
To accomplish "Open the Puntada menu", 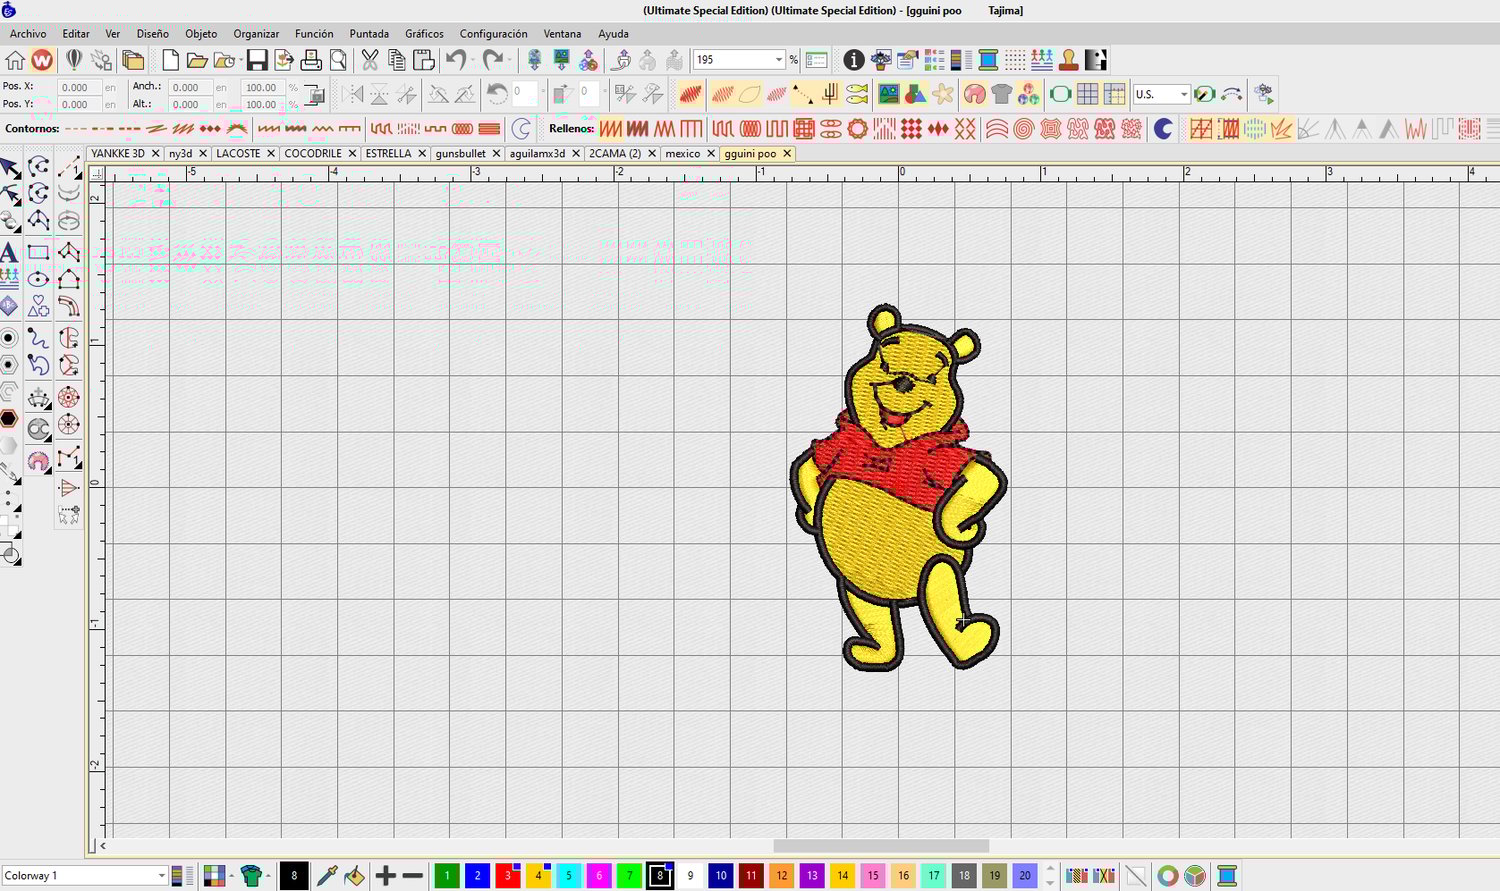I will (x=369, y=34).
